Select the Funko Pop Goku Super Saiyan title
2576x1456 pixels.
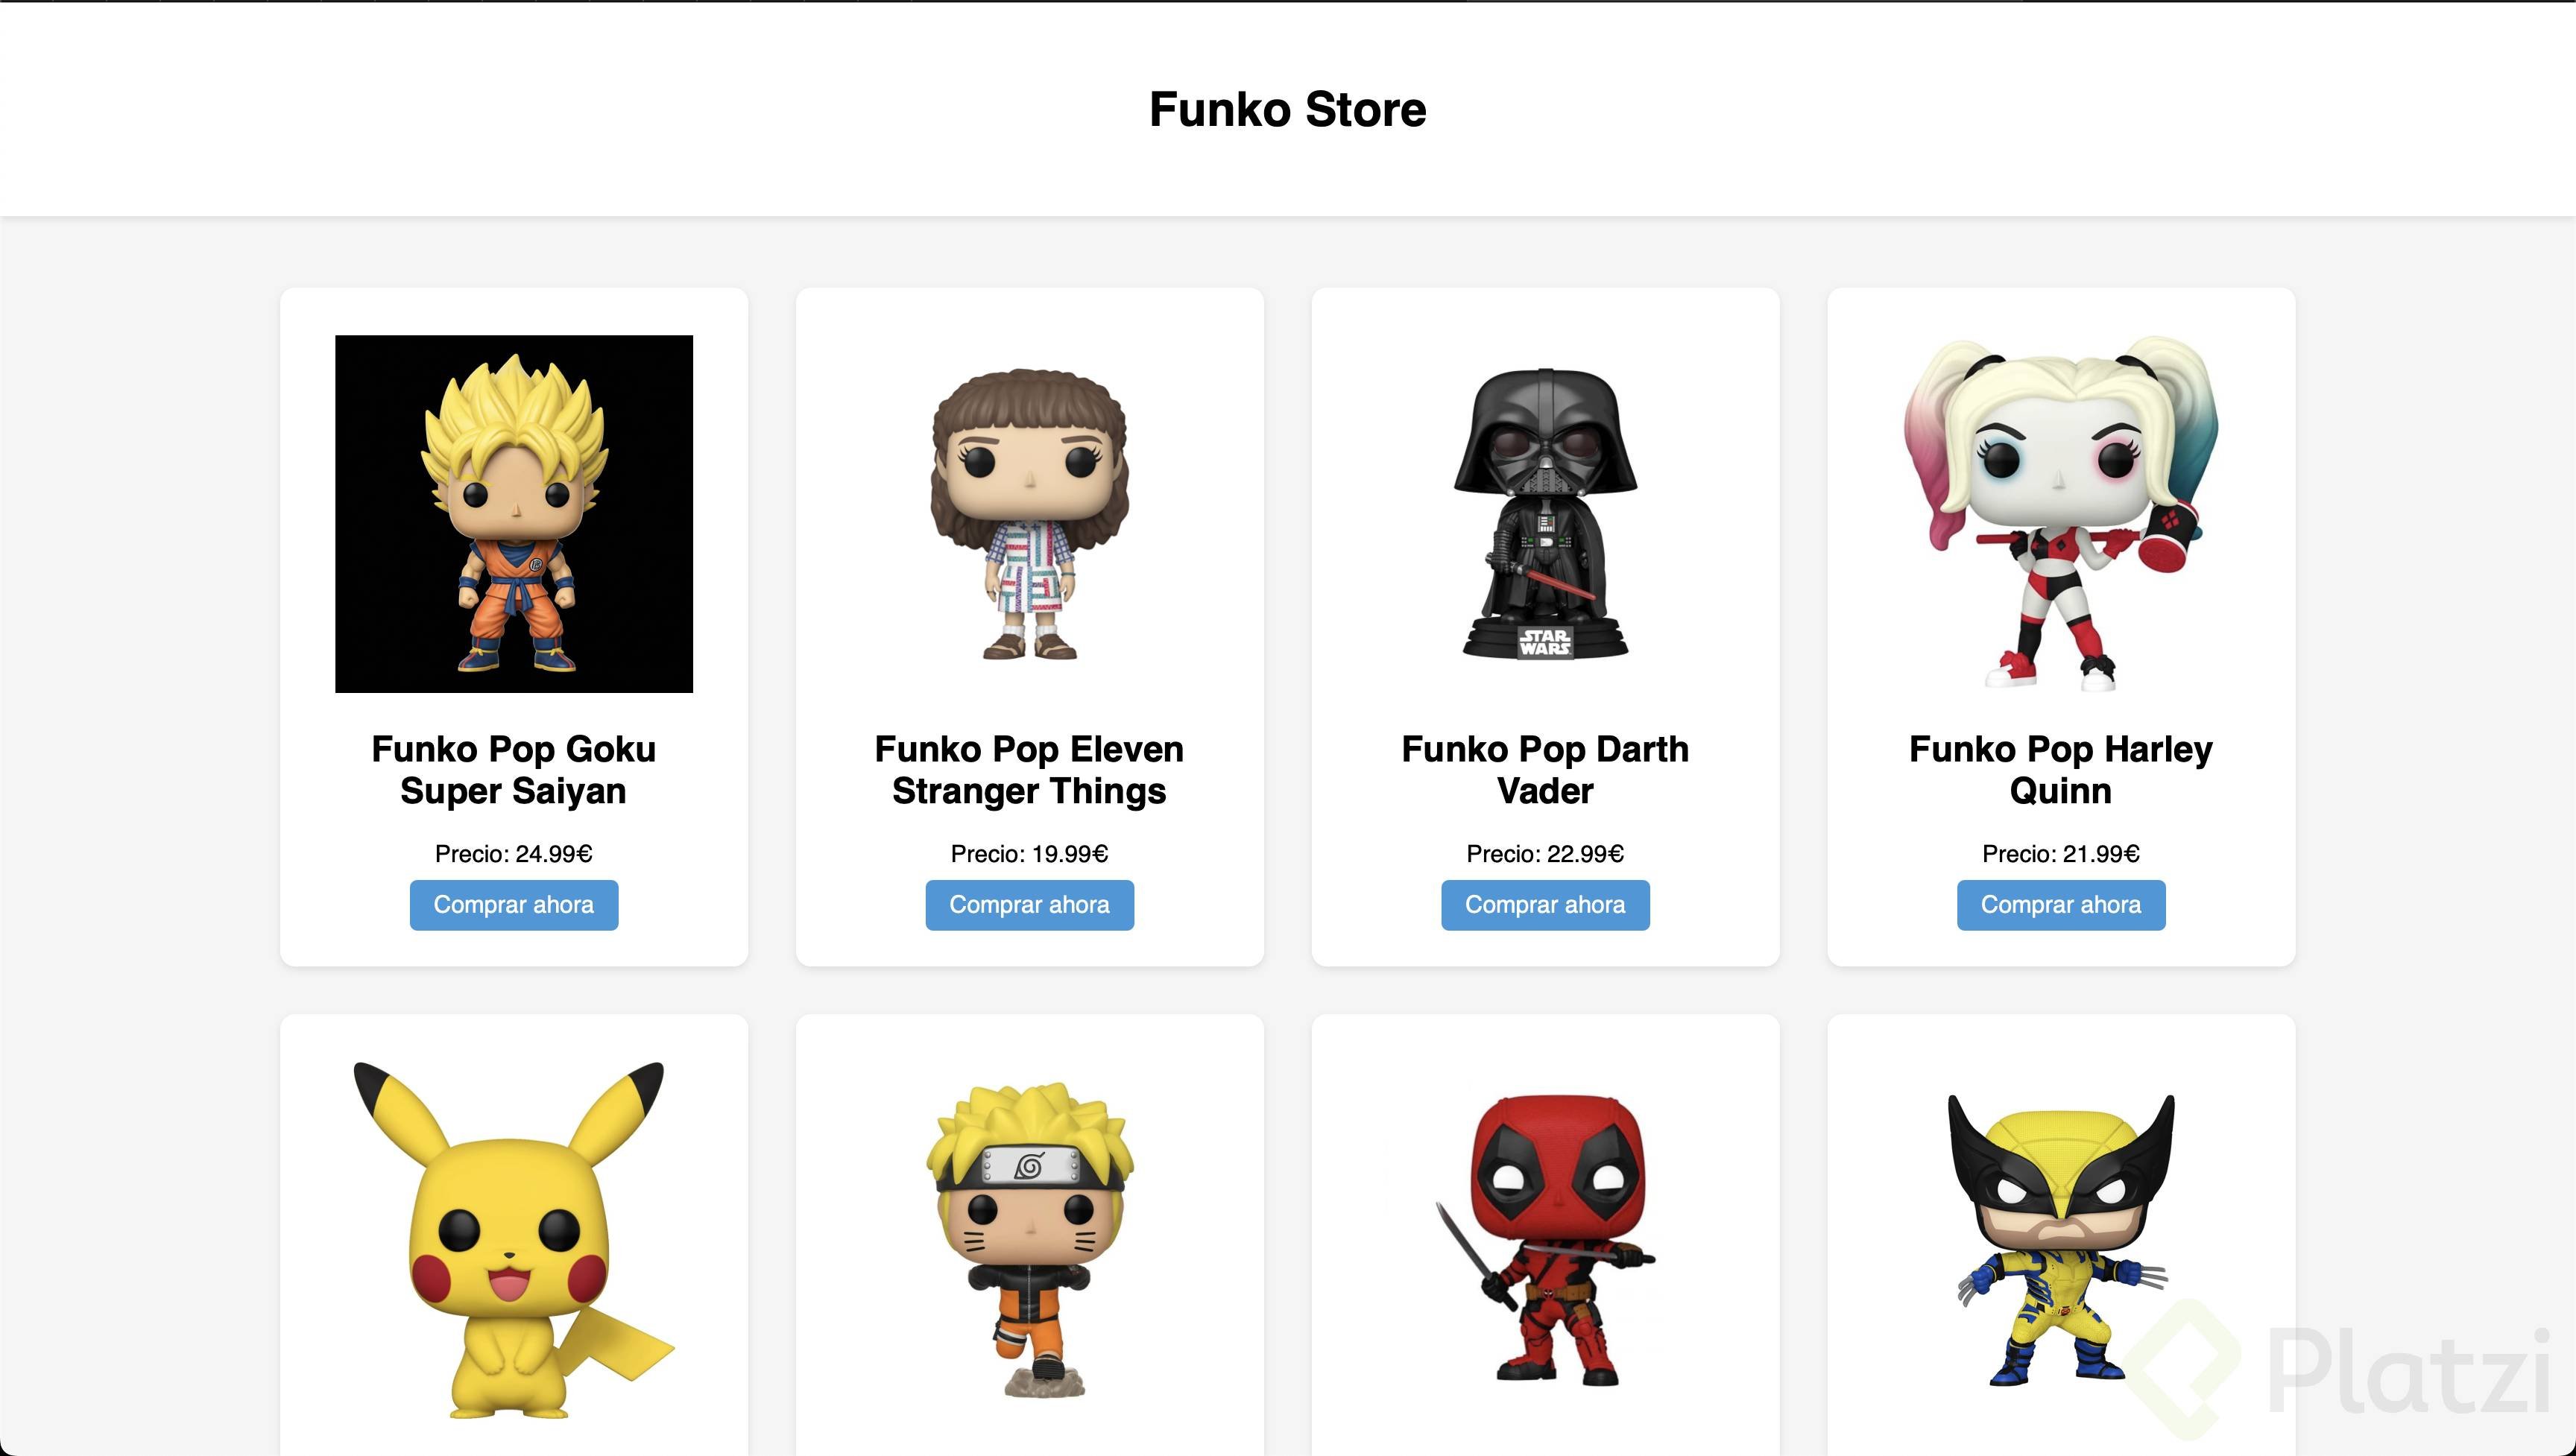click(x=513, y=769)
